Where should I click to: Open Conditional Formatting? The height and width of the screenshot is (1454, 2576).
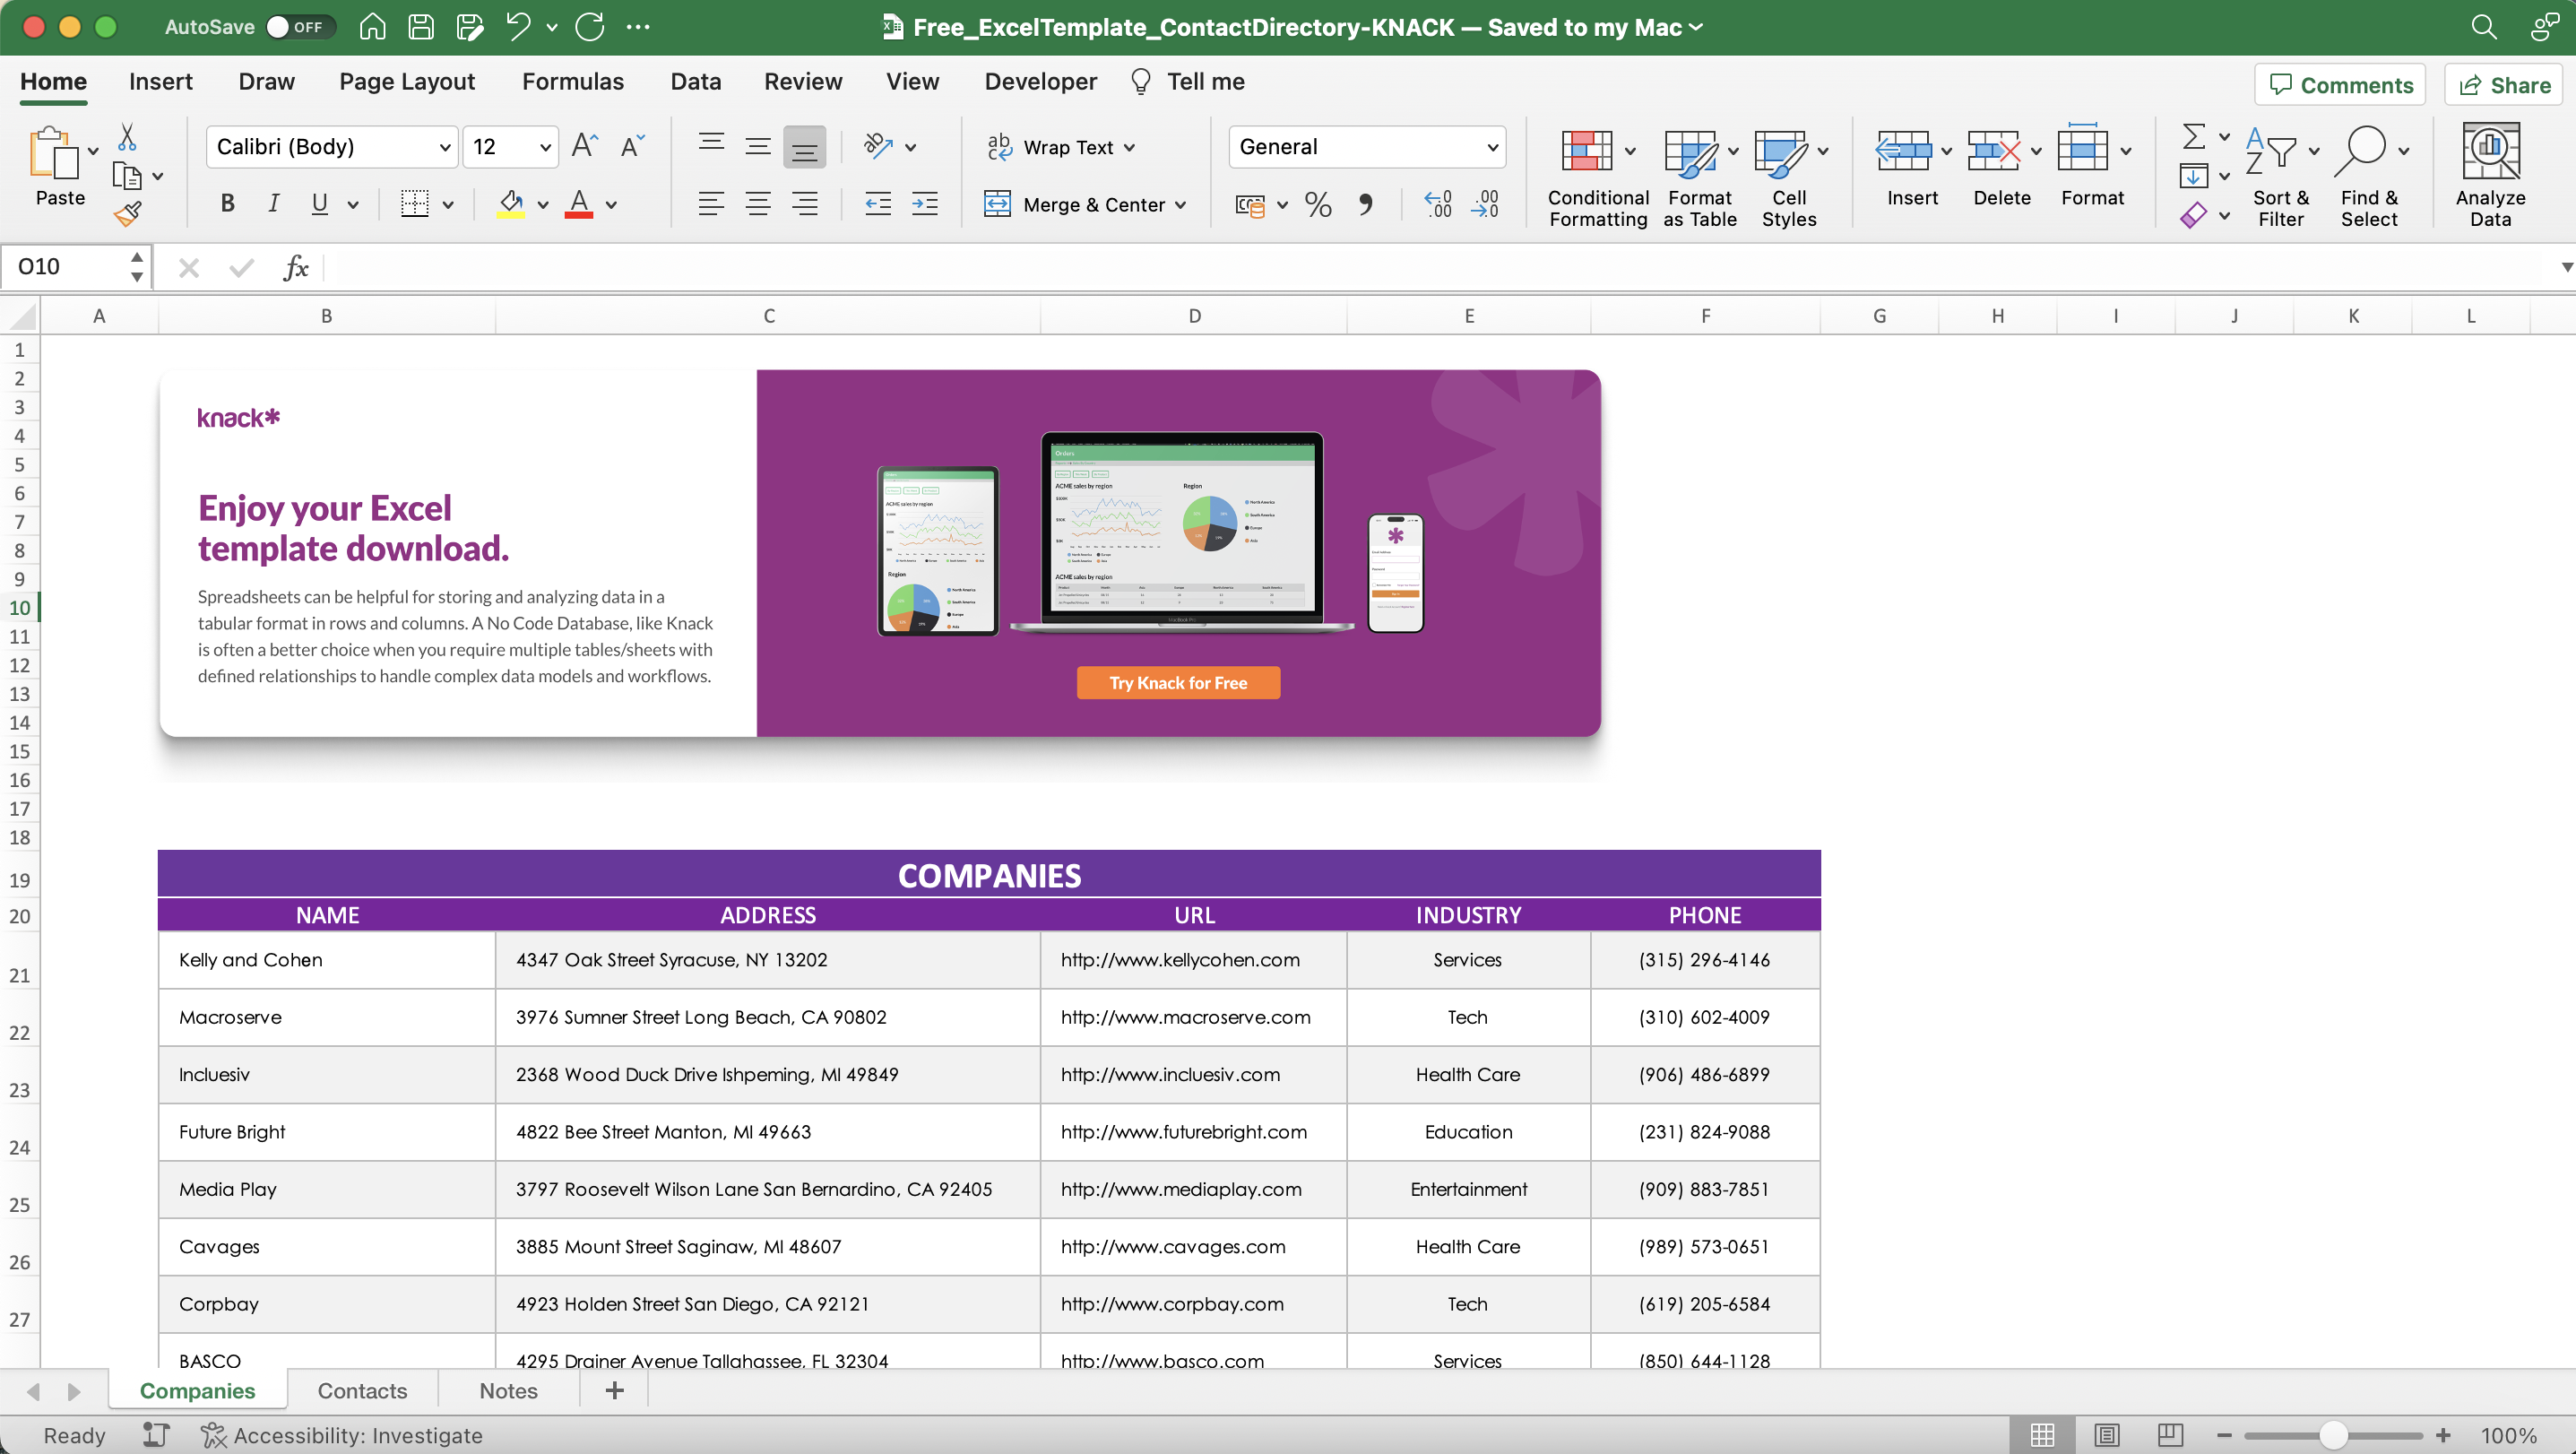[x=1594, y=176]
